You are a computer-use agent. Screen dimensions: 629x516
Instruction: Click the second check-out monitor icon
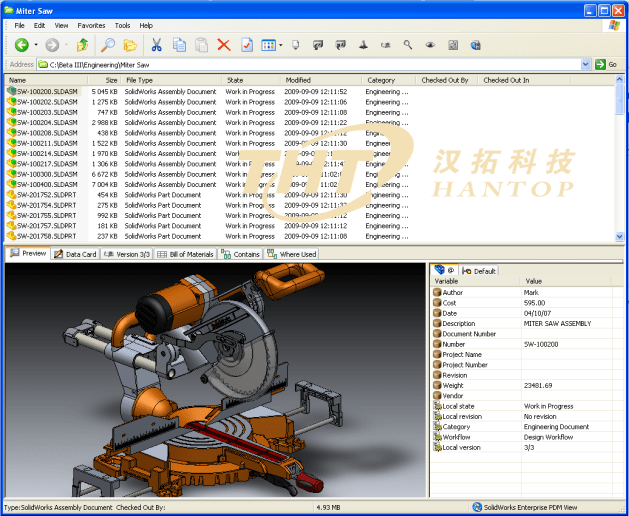(341, 45)
